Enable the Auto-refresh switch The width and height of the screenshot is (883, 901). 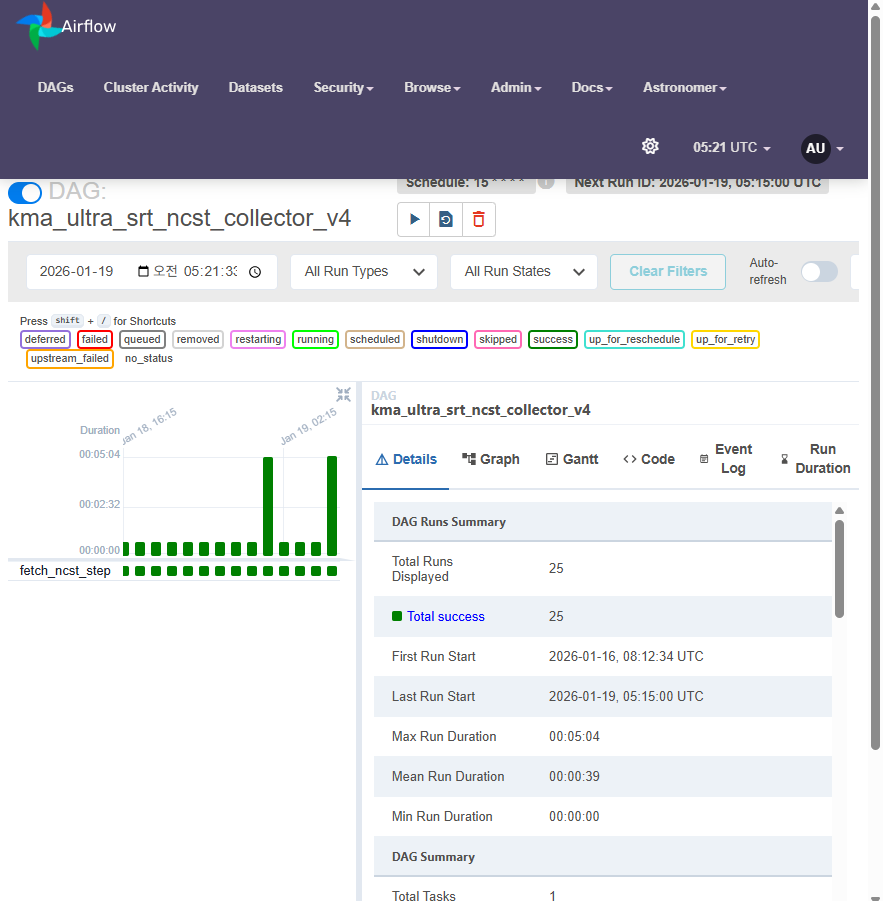819,271
